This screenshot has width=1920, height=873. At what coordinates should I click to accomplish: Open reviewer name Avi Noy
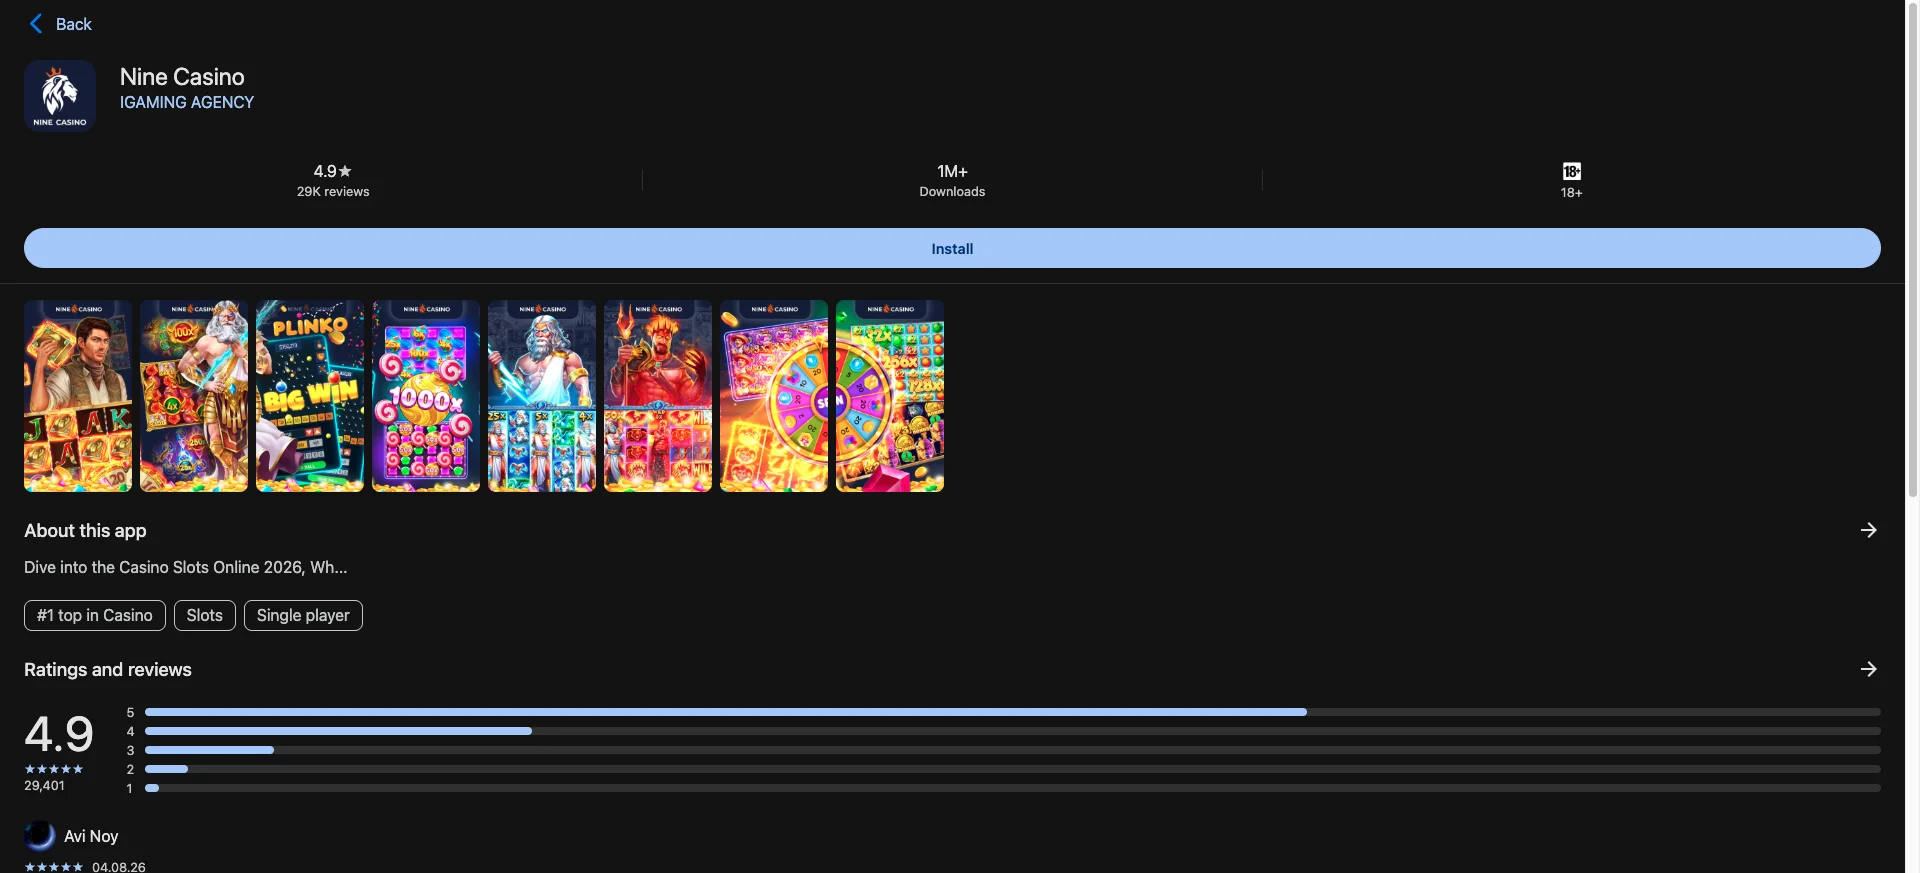pos(91,836)
